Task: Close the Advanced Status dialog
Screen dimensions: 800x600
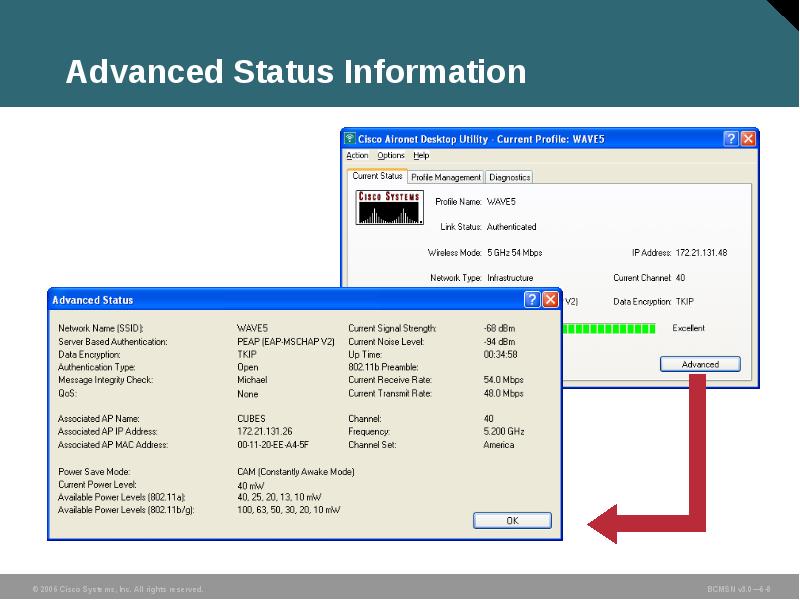Action: pos(552,299)
